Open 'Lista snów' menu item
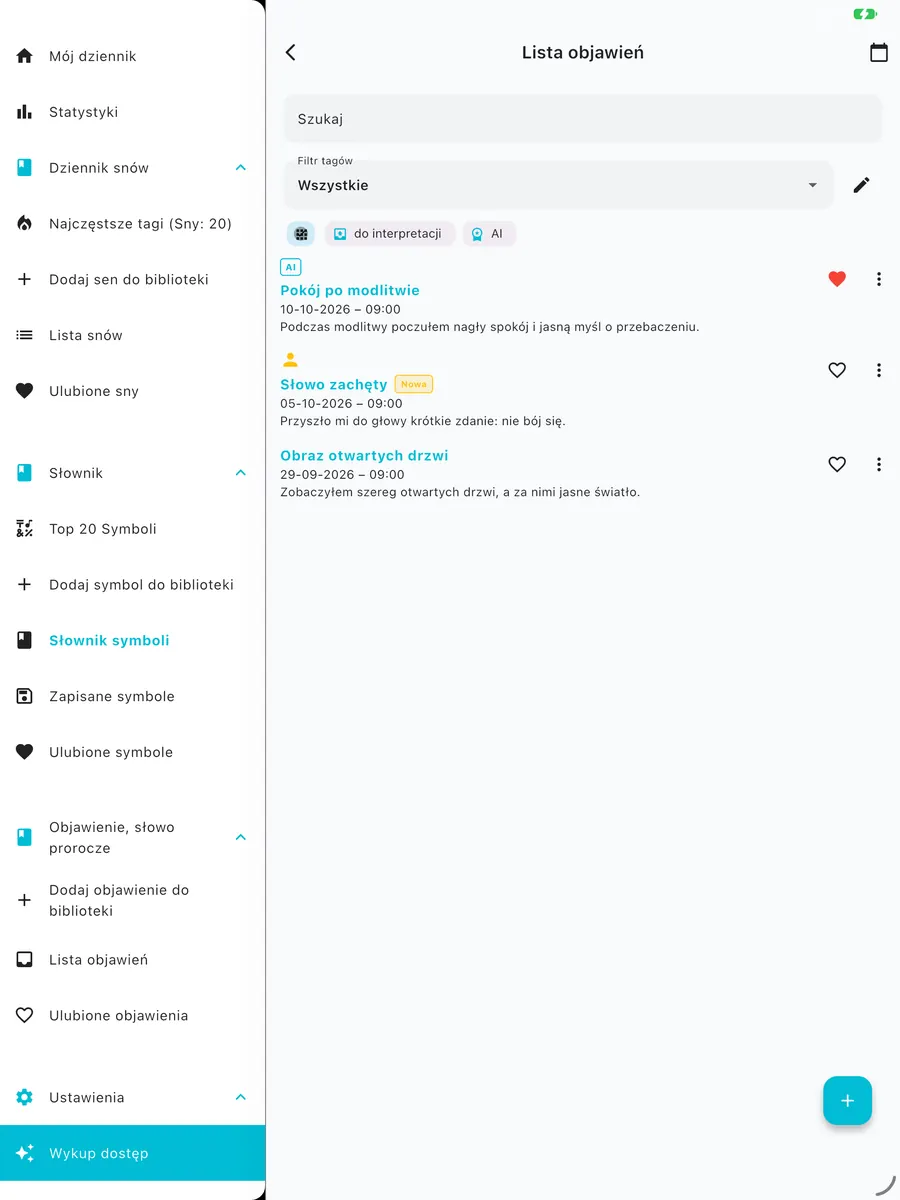 click(133, 335)
